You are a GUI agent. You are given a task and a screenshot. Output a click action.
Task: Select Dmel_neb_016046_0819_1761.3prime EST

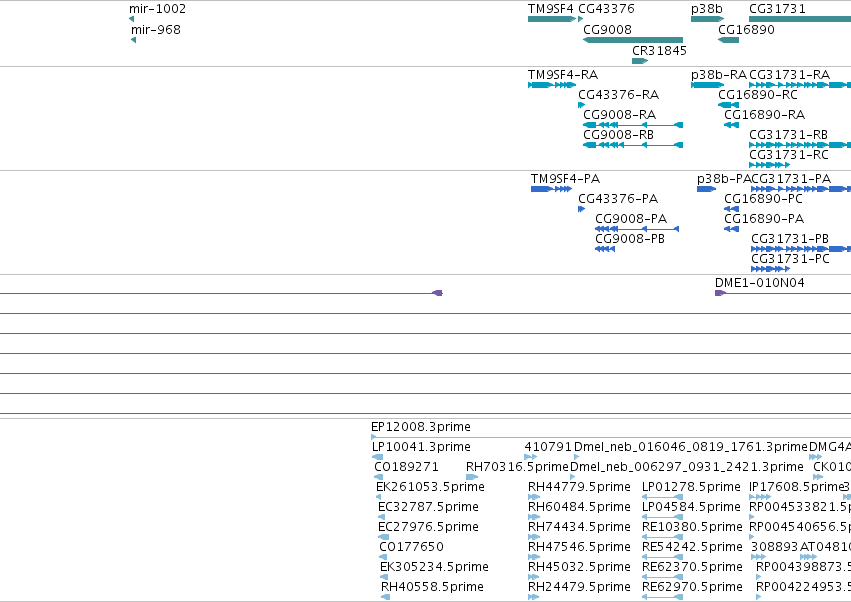click(x=577, y=457)
